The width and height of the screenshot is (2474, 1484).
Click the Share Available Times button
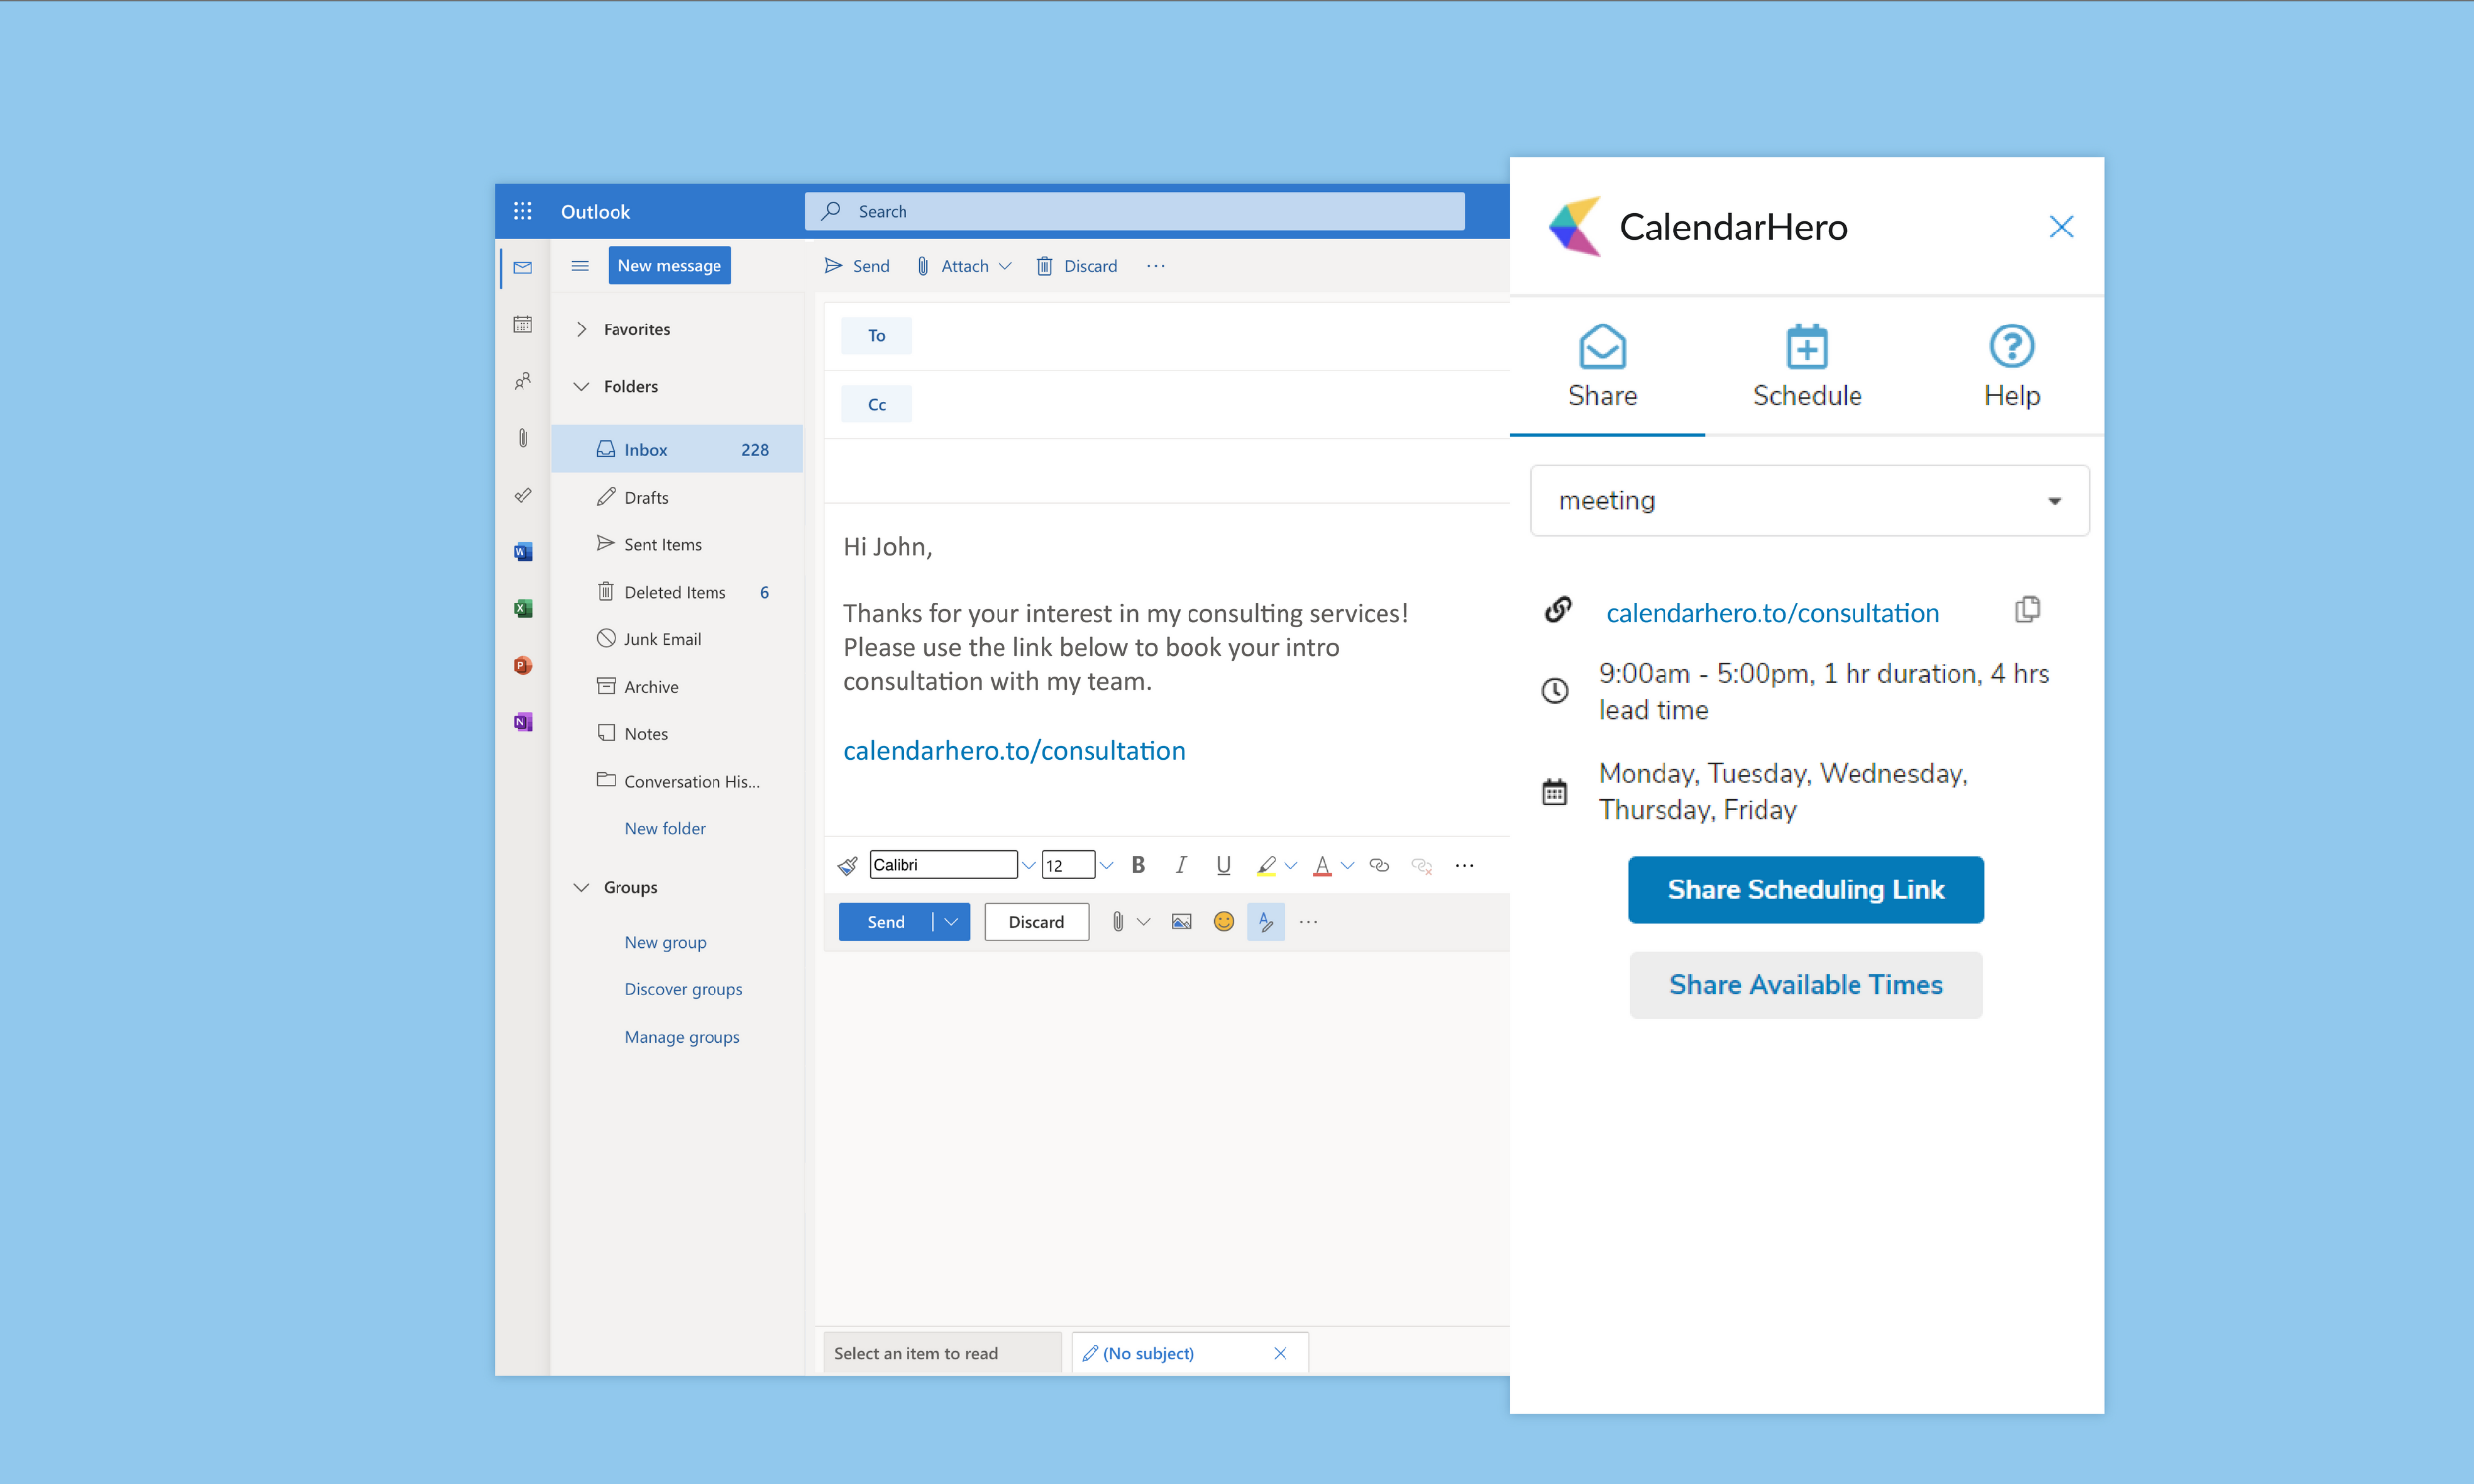click(x=1805, y=985)
